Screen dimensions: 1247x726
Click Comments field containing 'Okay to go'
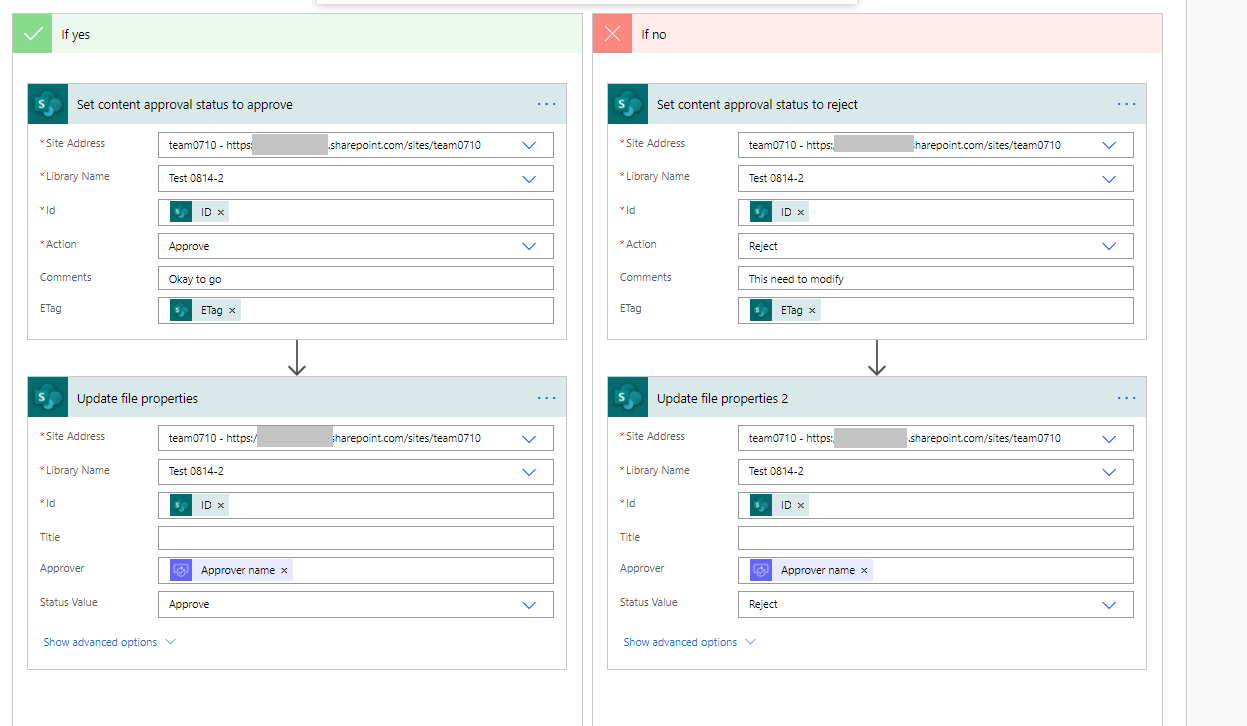pyautogui.click(x=355, y=279)
